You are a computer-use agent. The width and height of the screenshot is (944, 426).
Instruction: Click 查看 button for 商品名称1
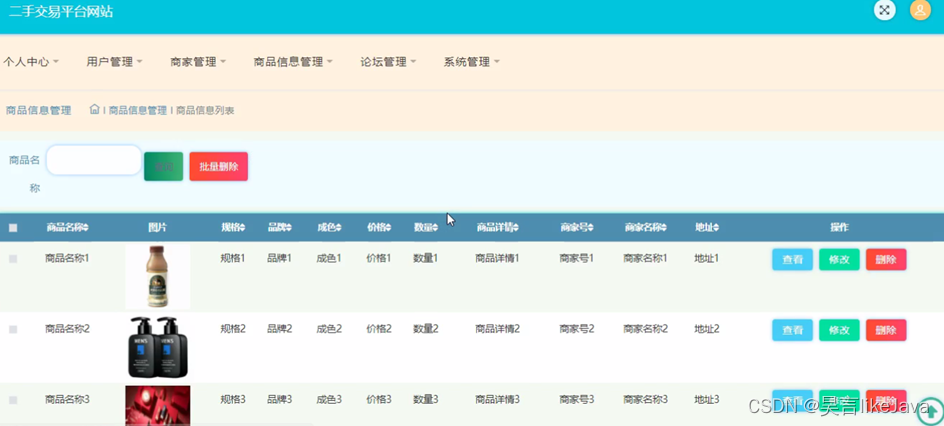792,259
